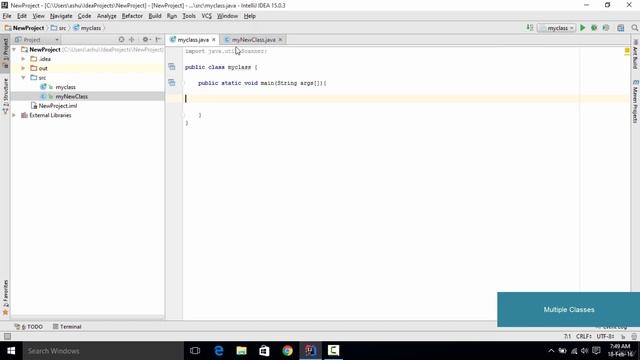Open the TODO tool window
The width and height of the screenshot is (640, 360).
(x=29, y=327)
